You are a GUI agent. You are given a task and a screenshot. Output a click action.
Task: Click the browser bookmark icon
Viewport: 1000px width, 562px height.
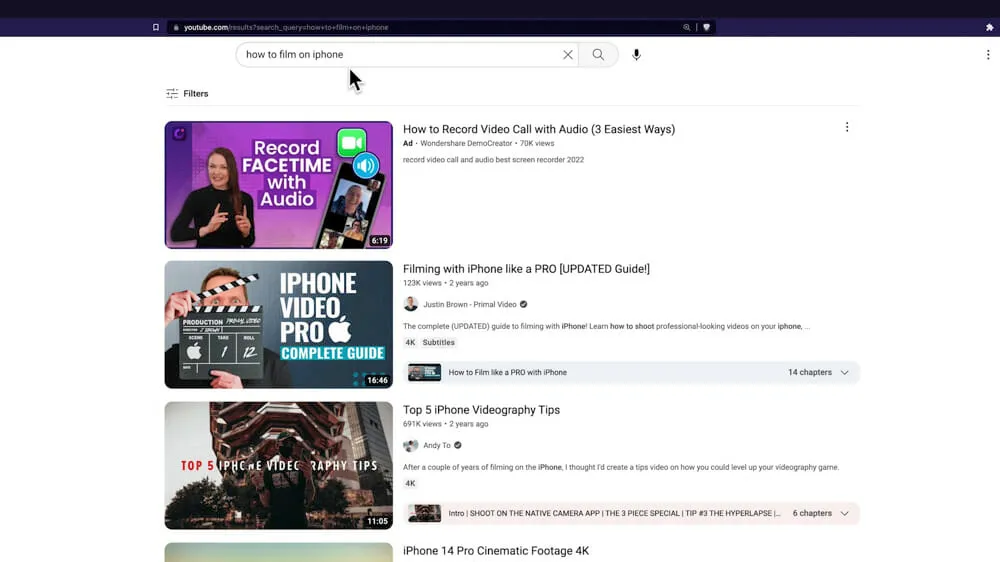[156, 27]
